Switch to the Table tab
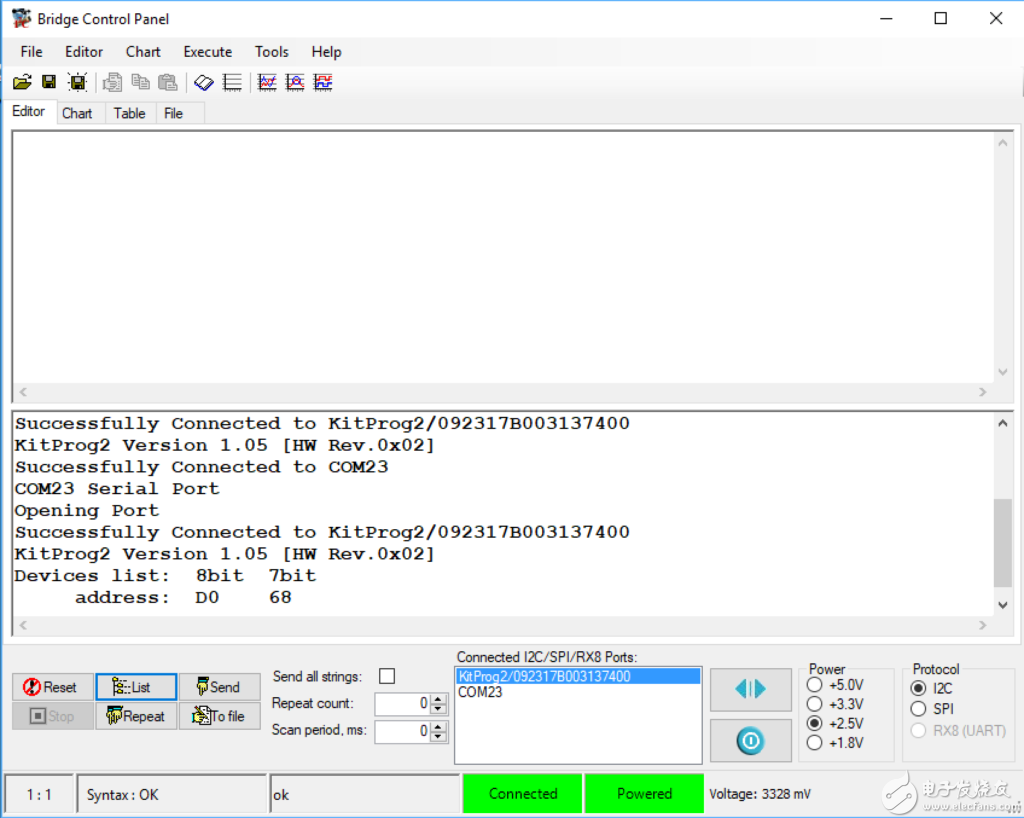Viewport: 1024px width, 818px height. pos(129,114)
